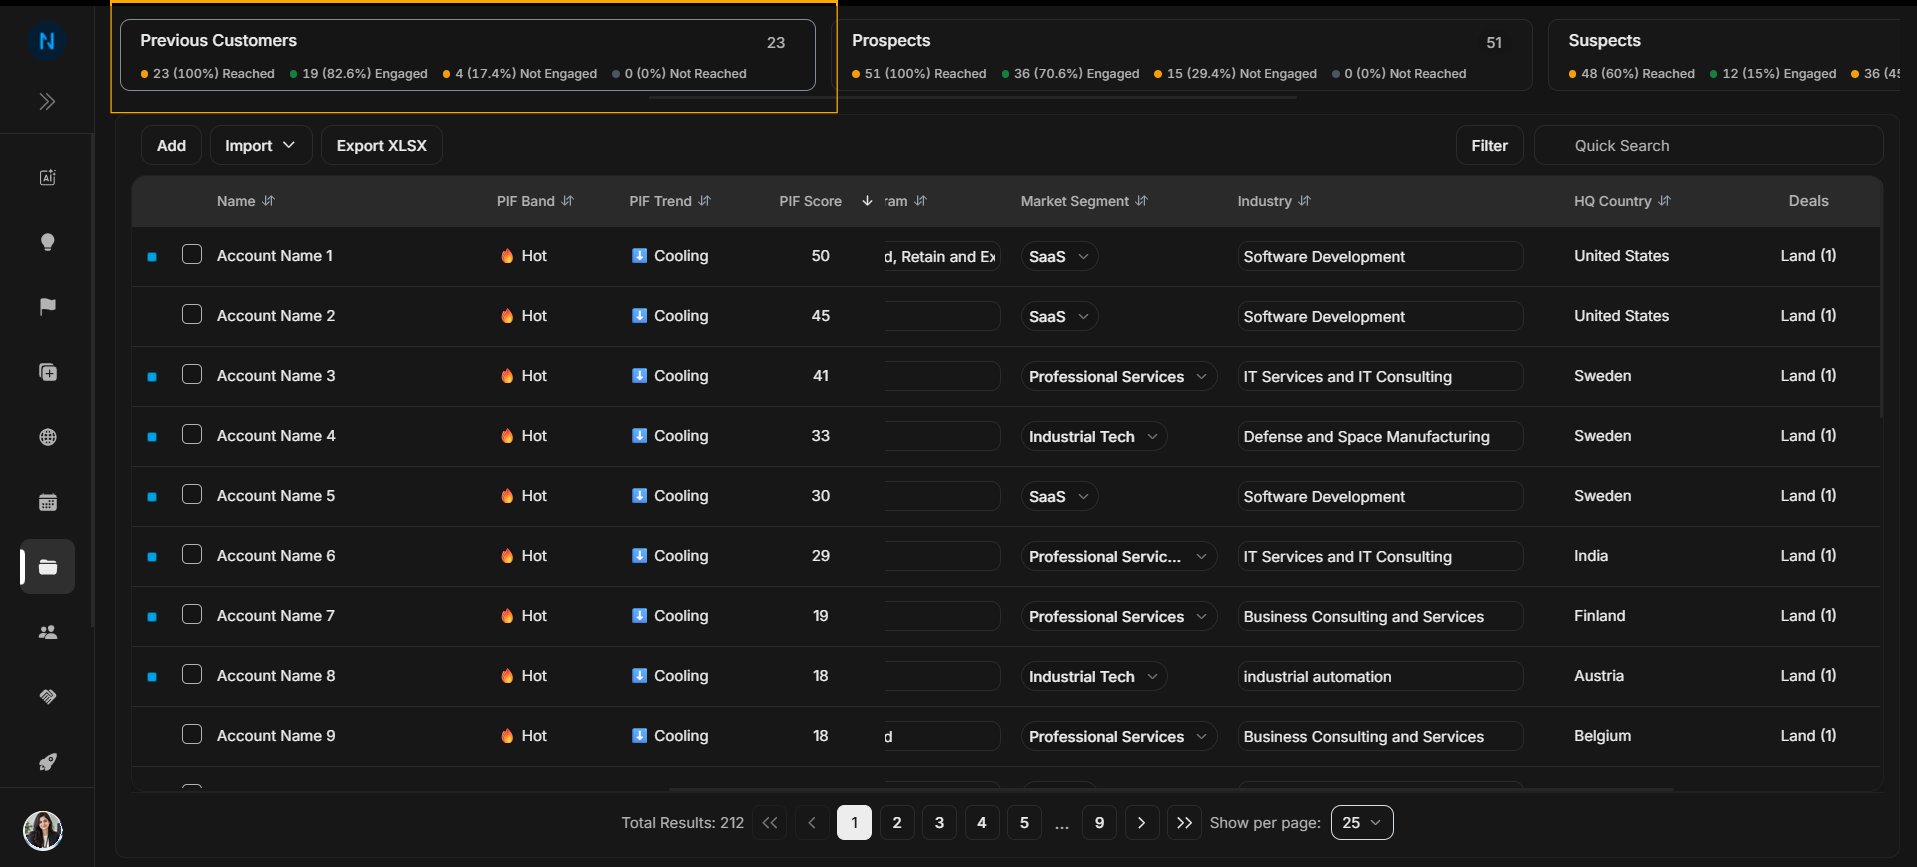Image resolution: width=1917 pixels, height=867 pixels.
Task: Change Account Name 3 market segment dropdown
Action: 1118,377
